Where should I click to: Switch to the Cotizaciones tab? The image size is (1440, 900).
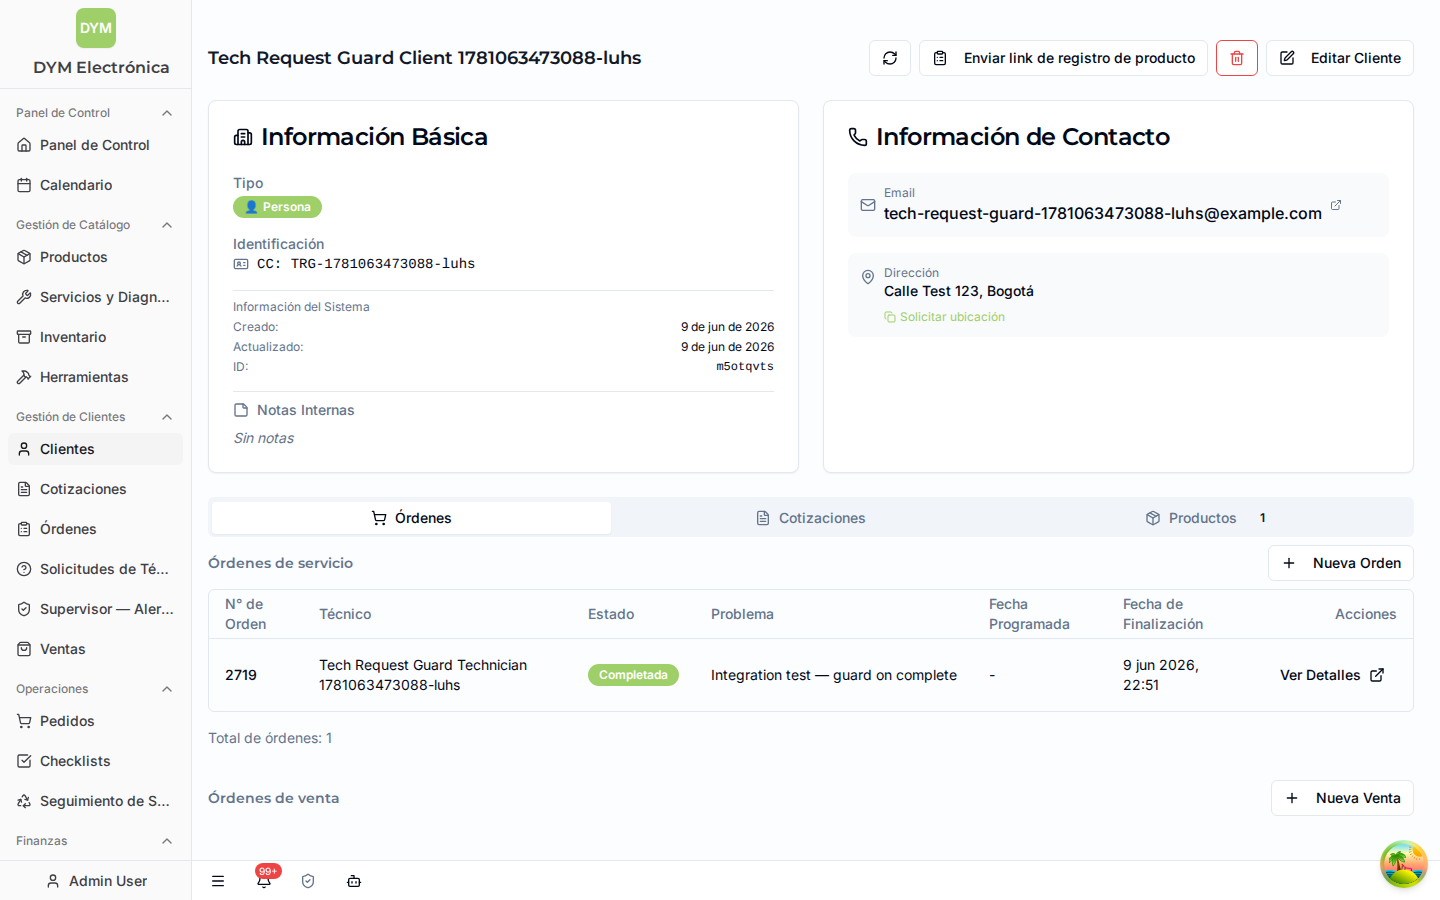coord(811,518)
